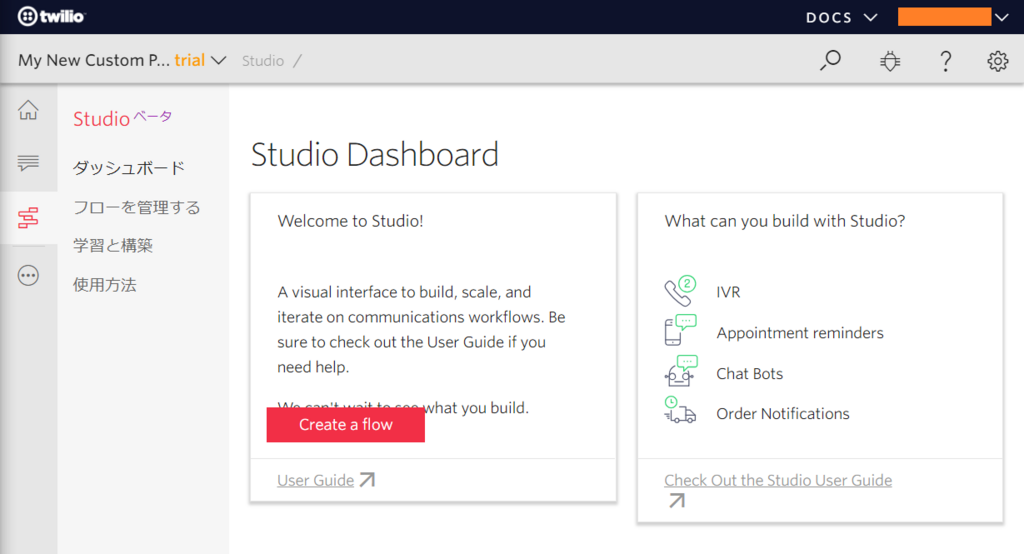Click the Appointment reminders phone message icon

pyautogui.click(x=680, y=330)
